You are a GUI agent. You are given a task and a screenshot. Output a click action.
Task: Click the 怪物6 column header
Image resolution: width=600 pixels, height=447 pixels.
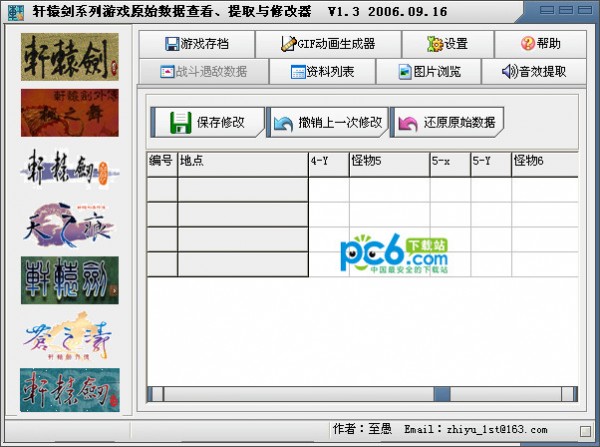(545, 164)
